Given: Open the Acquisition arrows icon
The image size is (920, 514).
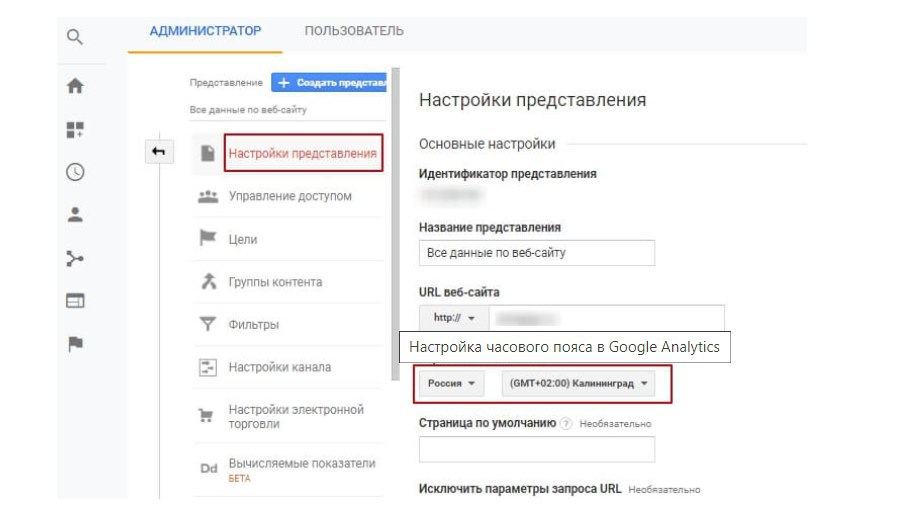Looking at the screenshot, I should pos(75,259).
